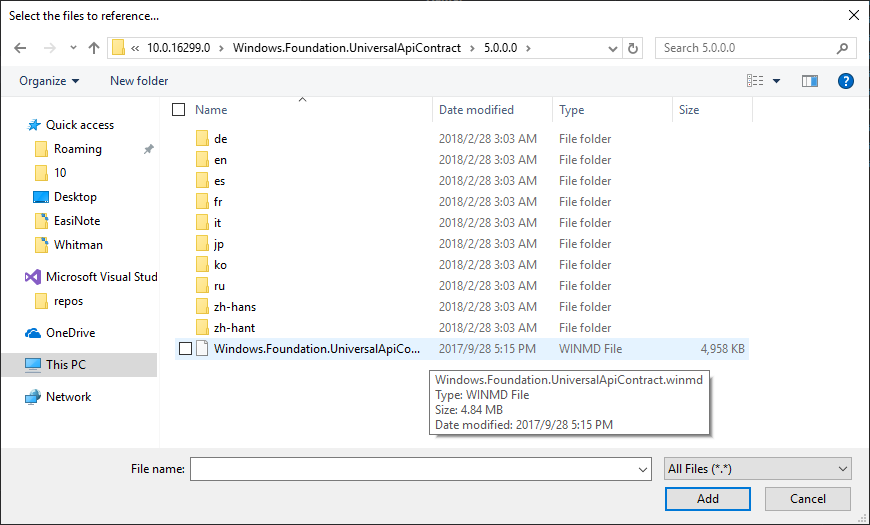
Task: Focus the File name input field
Action: (x=421, y=469)
